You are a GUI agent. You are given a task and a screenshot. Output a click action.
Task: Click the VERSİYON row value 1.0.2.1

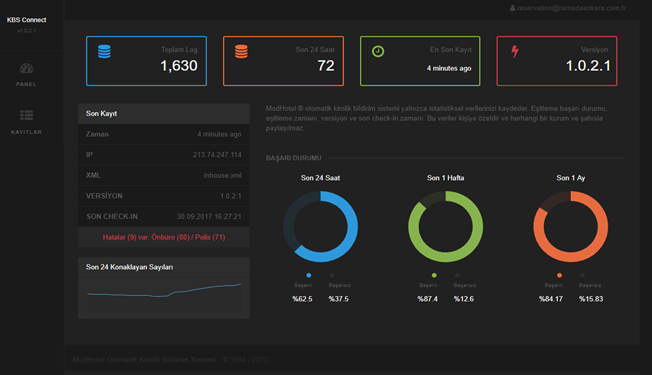point(231,196)
